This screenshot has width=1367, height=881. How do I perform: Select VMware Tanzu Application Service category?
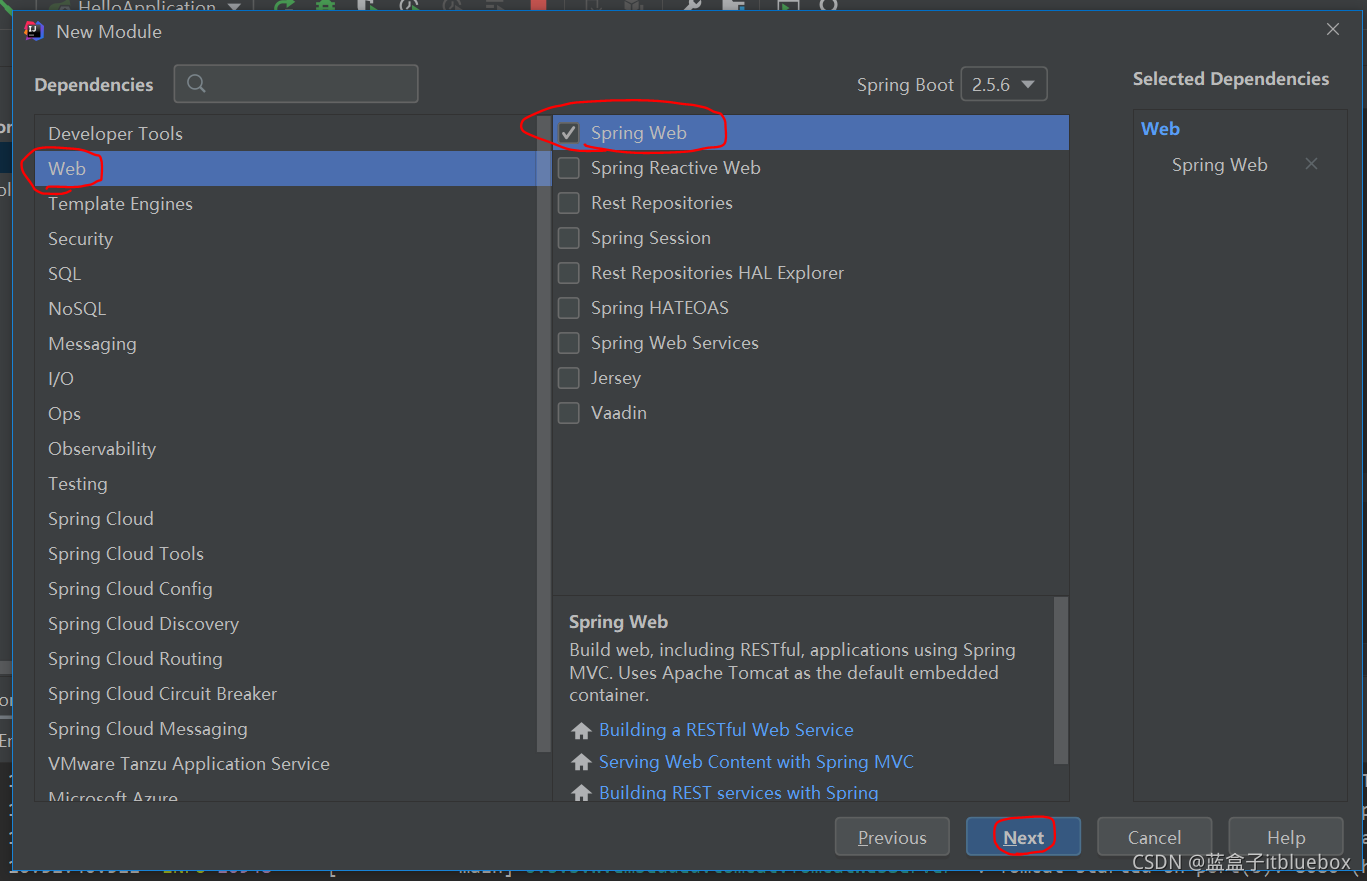(x=286, y=763)
